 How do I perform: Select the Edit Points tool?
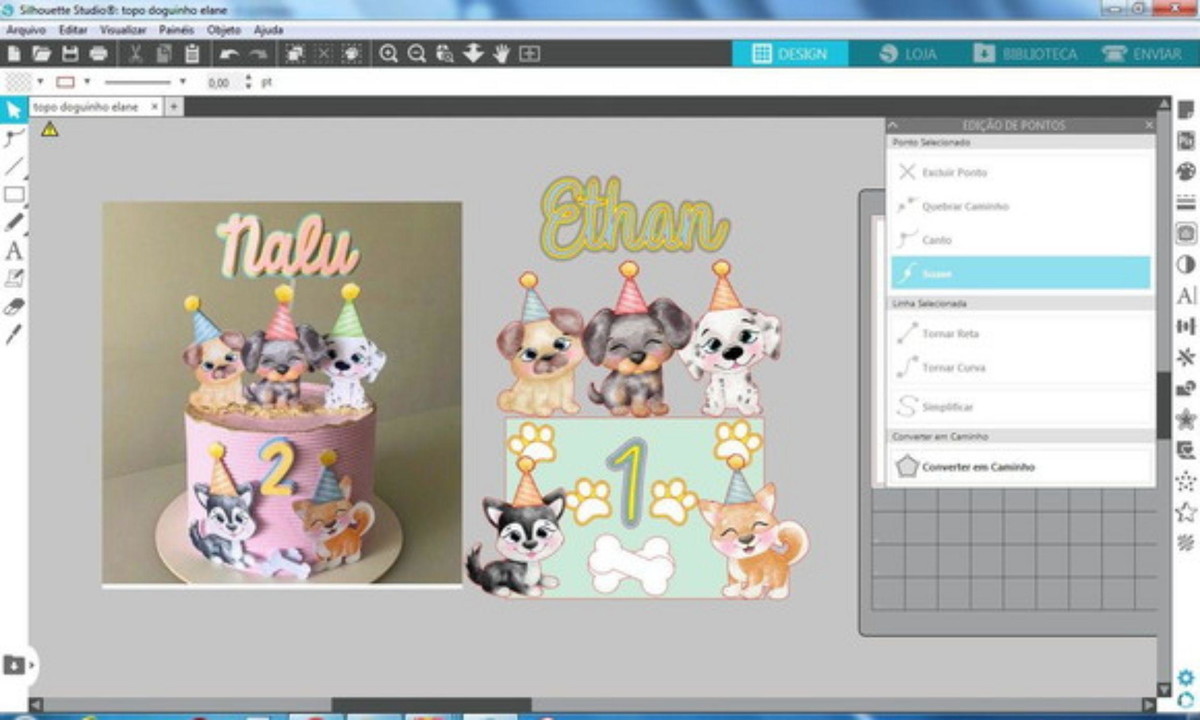coord(14,137)
